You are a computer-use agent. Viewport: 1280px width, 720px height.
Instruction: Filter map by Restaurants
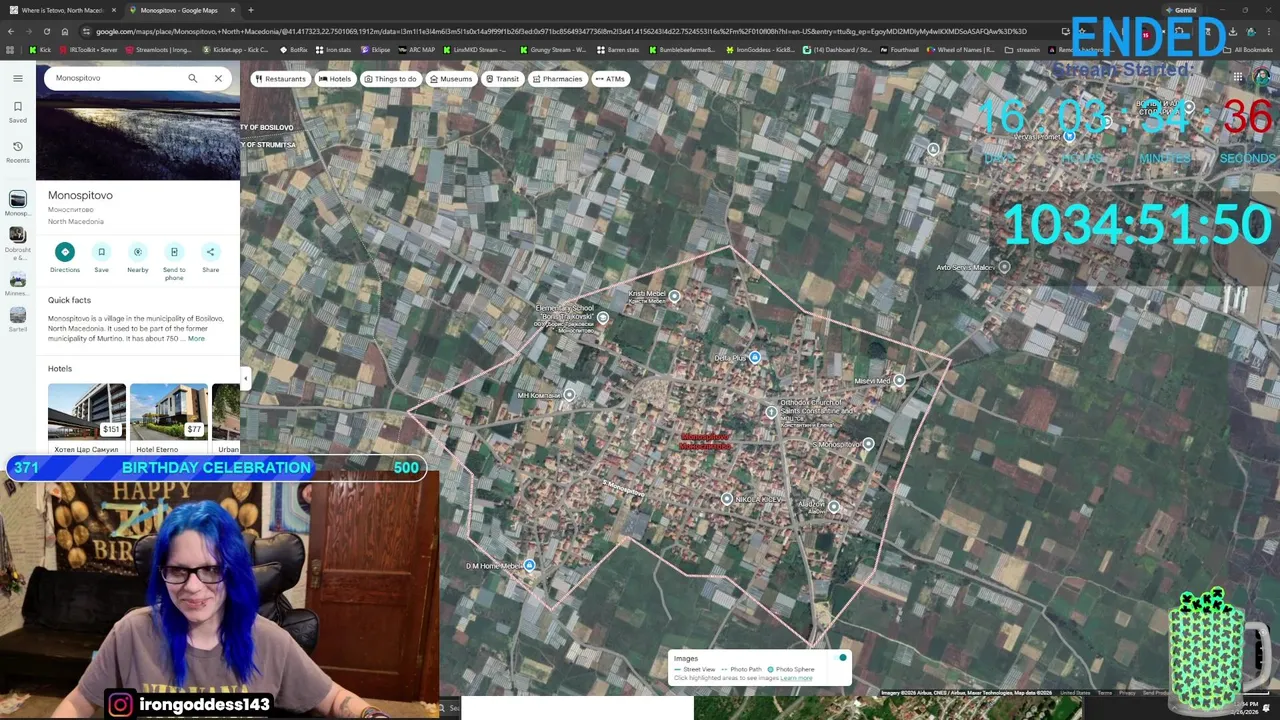coord(279,79)
